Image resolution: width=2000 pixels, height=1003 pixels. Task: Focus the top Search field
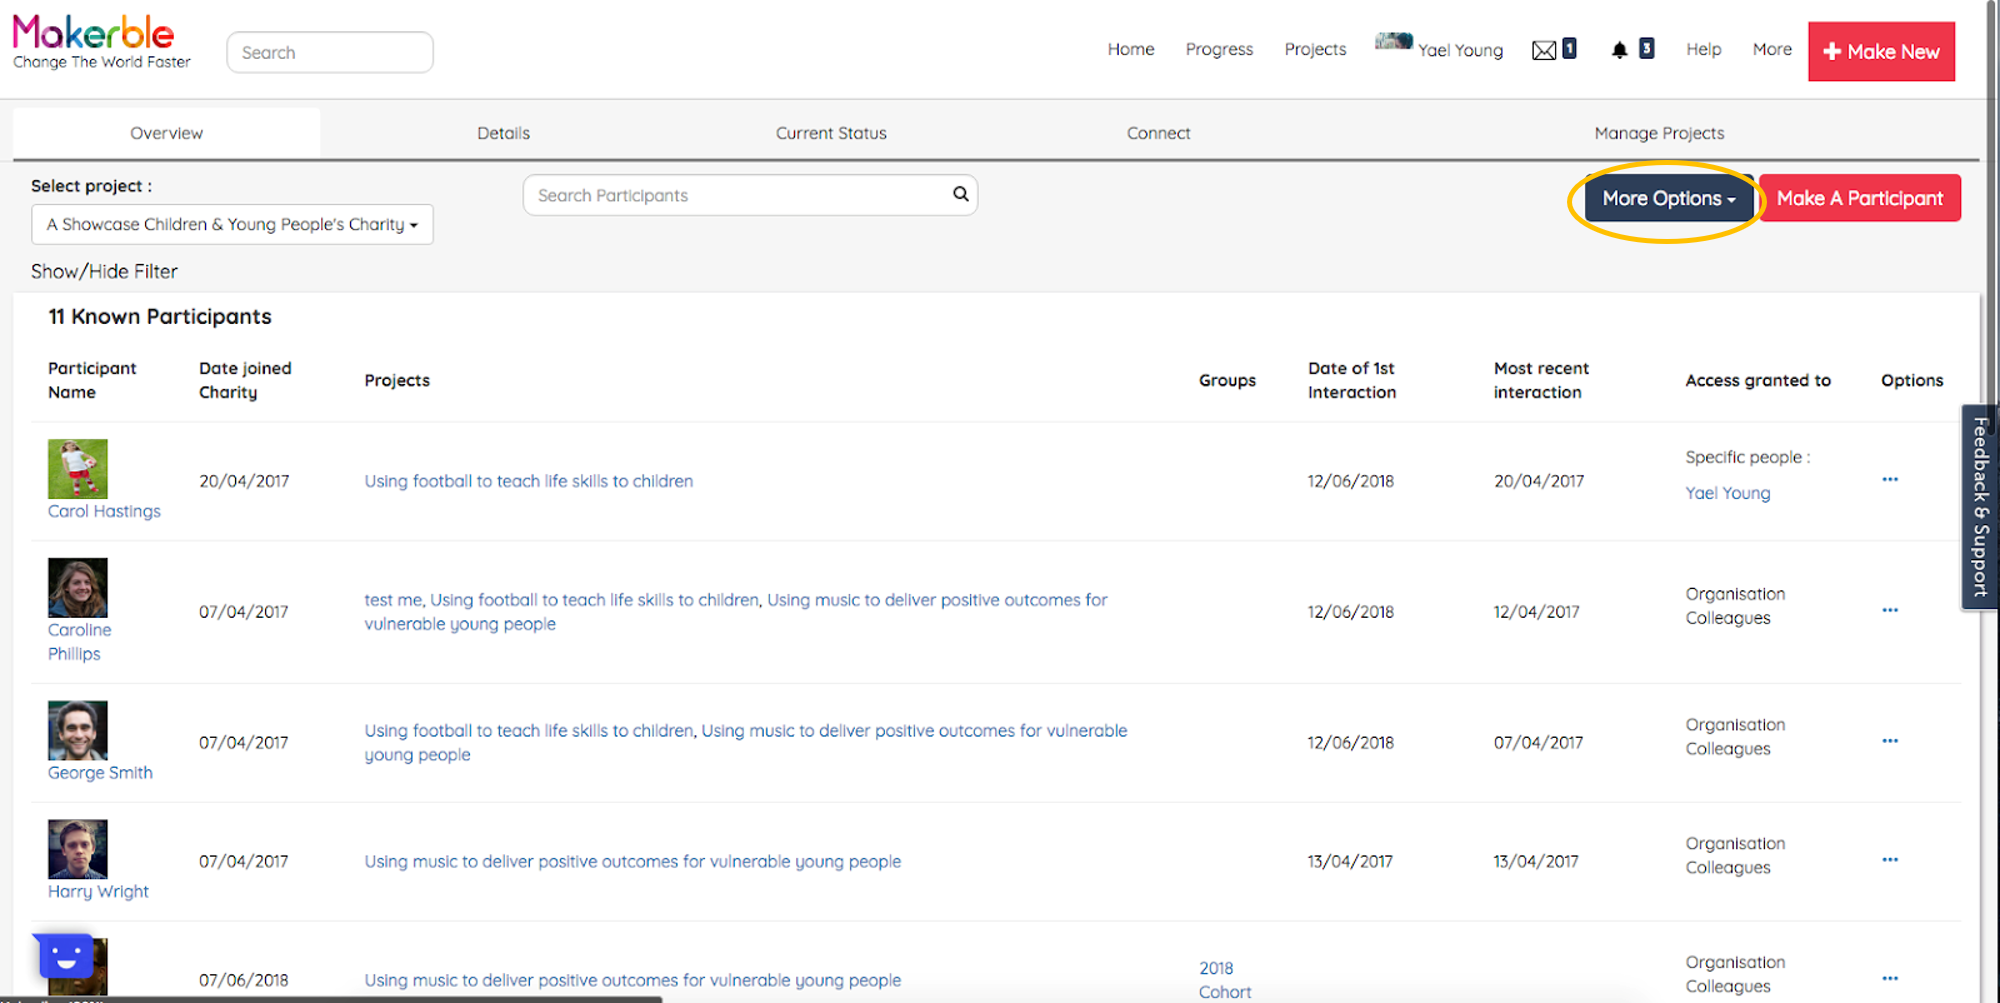[x=330, y=52]
